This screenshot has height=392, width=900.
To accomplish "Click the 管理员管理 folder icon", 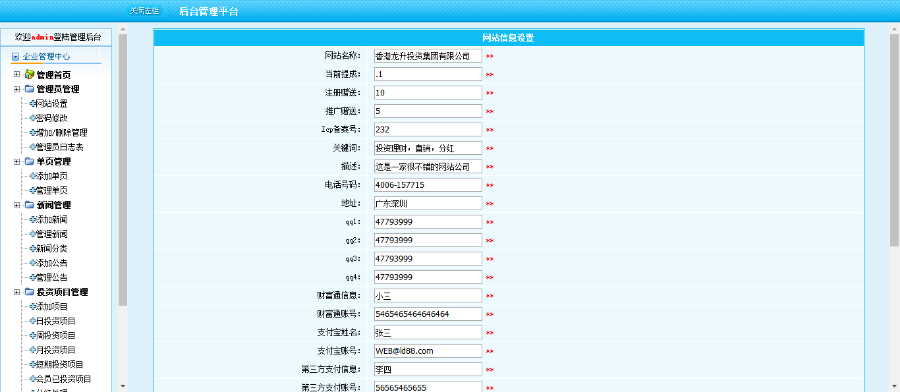I will tap(29, 89).
